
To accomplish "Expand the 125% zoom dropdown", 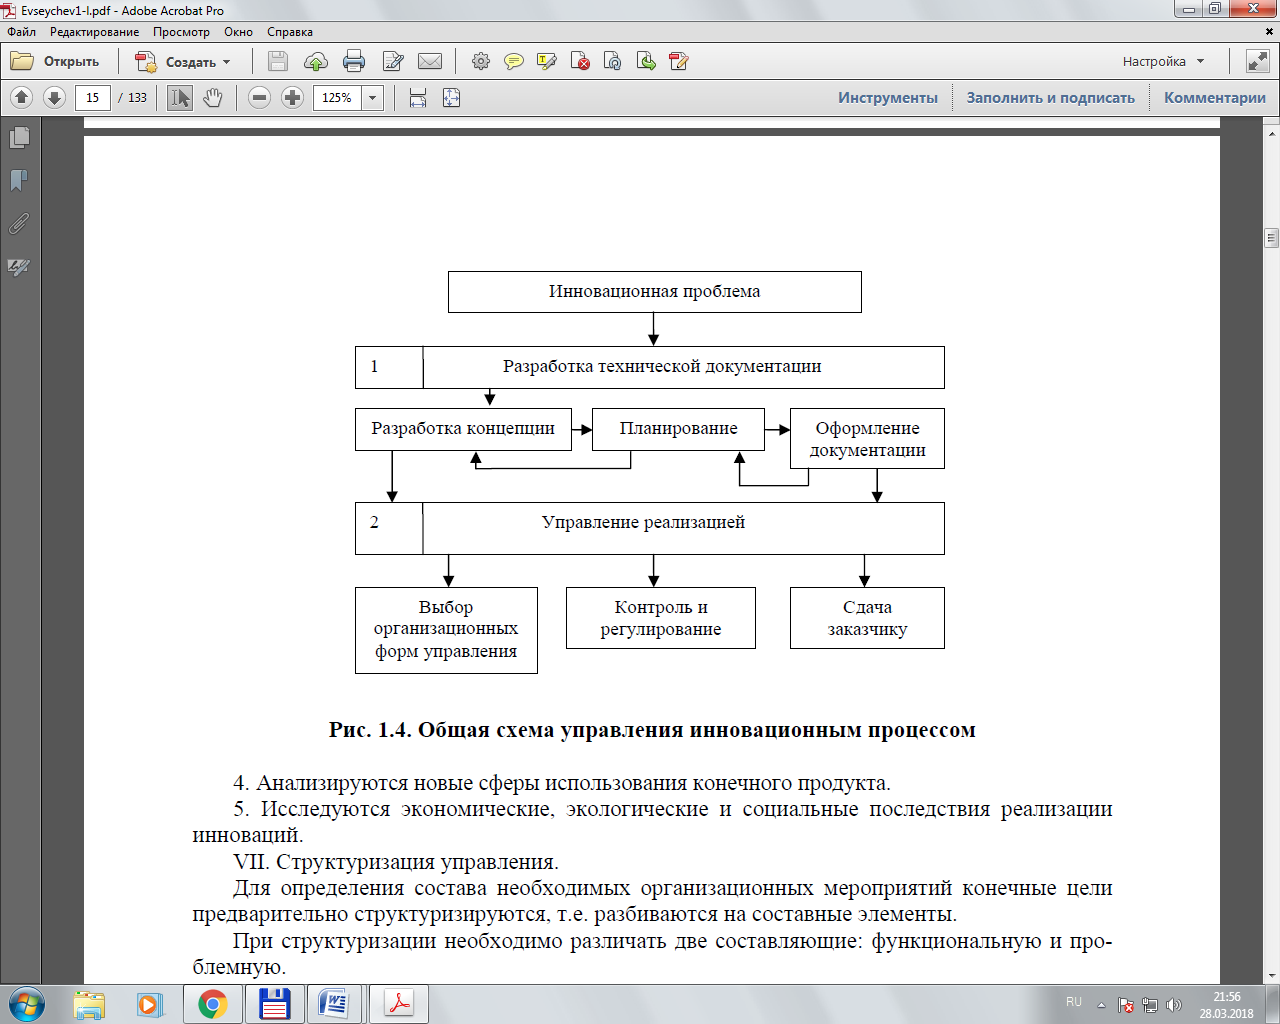I will coord(373,98).
